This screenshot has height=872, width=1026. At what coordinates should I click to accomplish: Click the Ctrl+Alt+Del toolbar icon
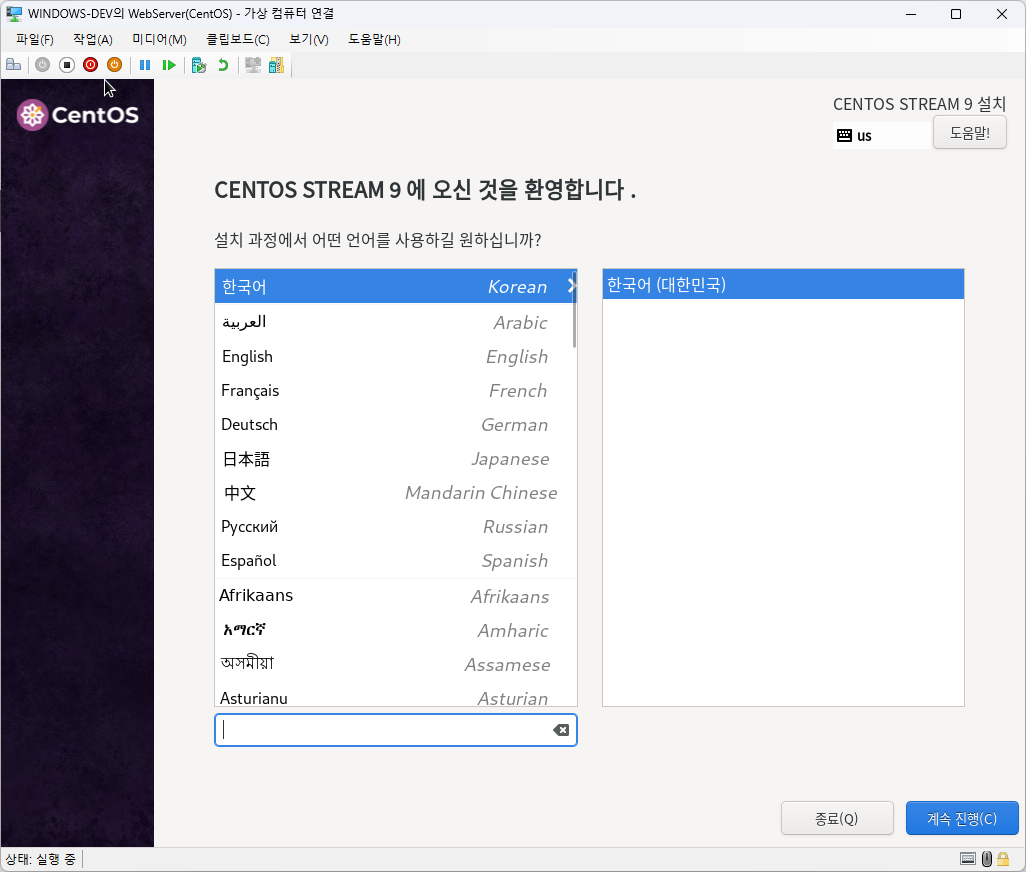(x=14, y=65)
